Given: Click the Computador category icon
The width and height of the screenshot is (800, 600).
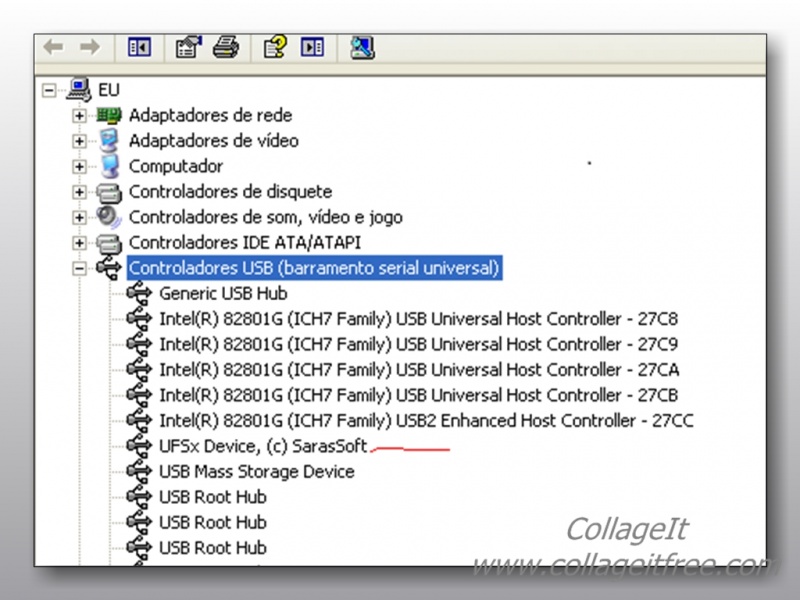Looking at the screenshot, I should tap(109, 166).
